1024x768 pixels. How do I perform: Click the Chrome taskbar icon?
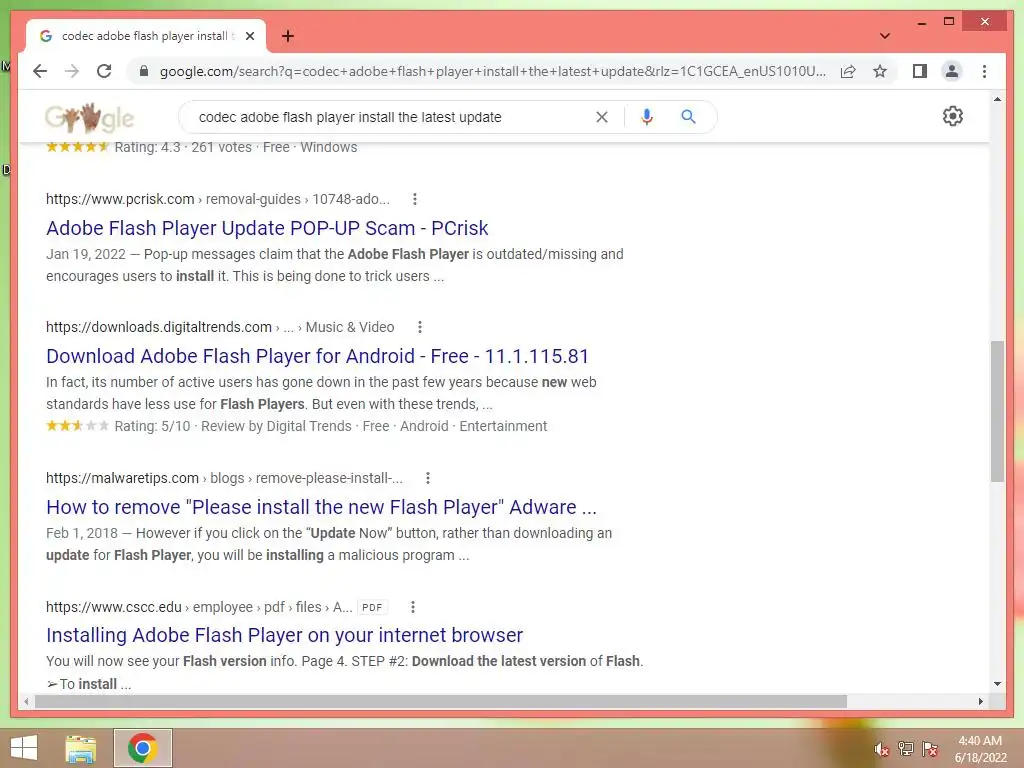coord(142,748)
